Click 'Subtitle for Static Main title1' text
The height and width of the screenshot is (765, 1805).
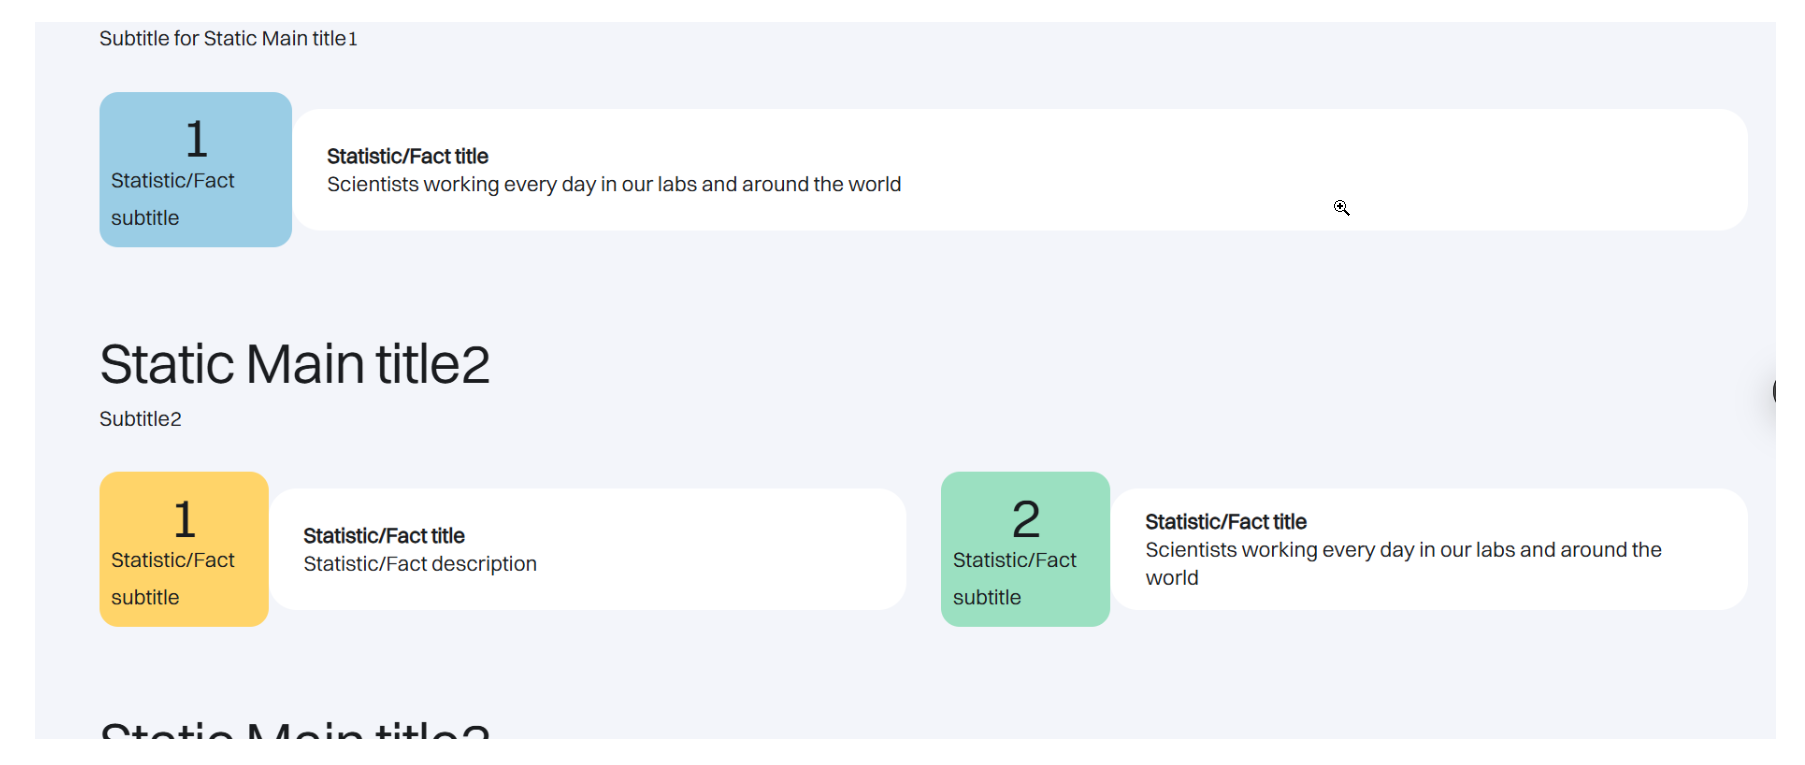coord(228,39)
